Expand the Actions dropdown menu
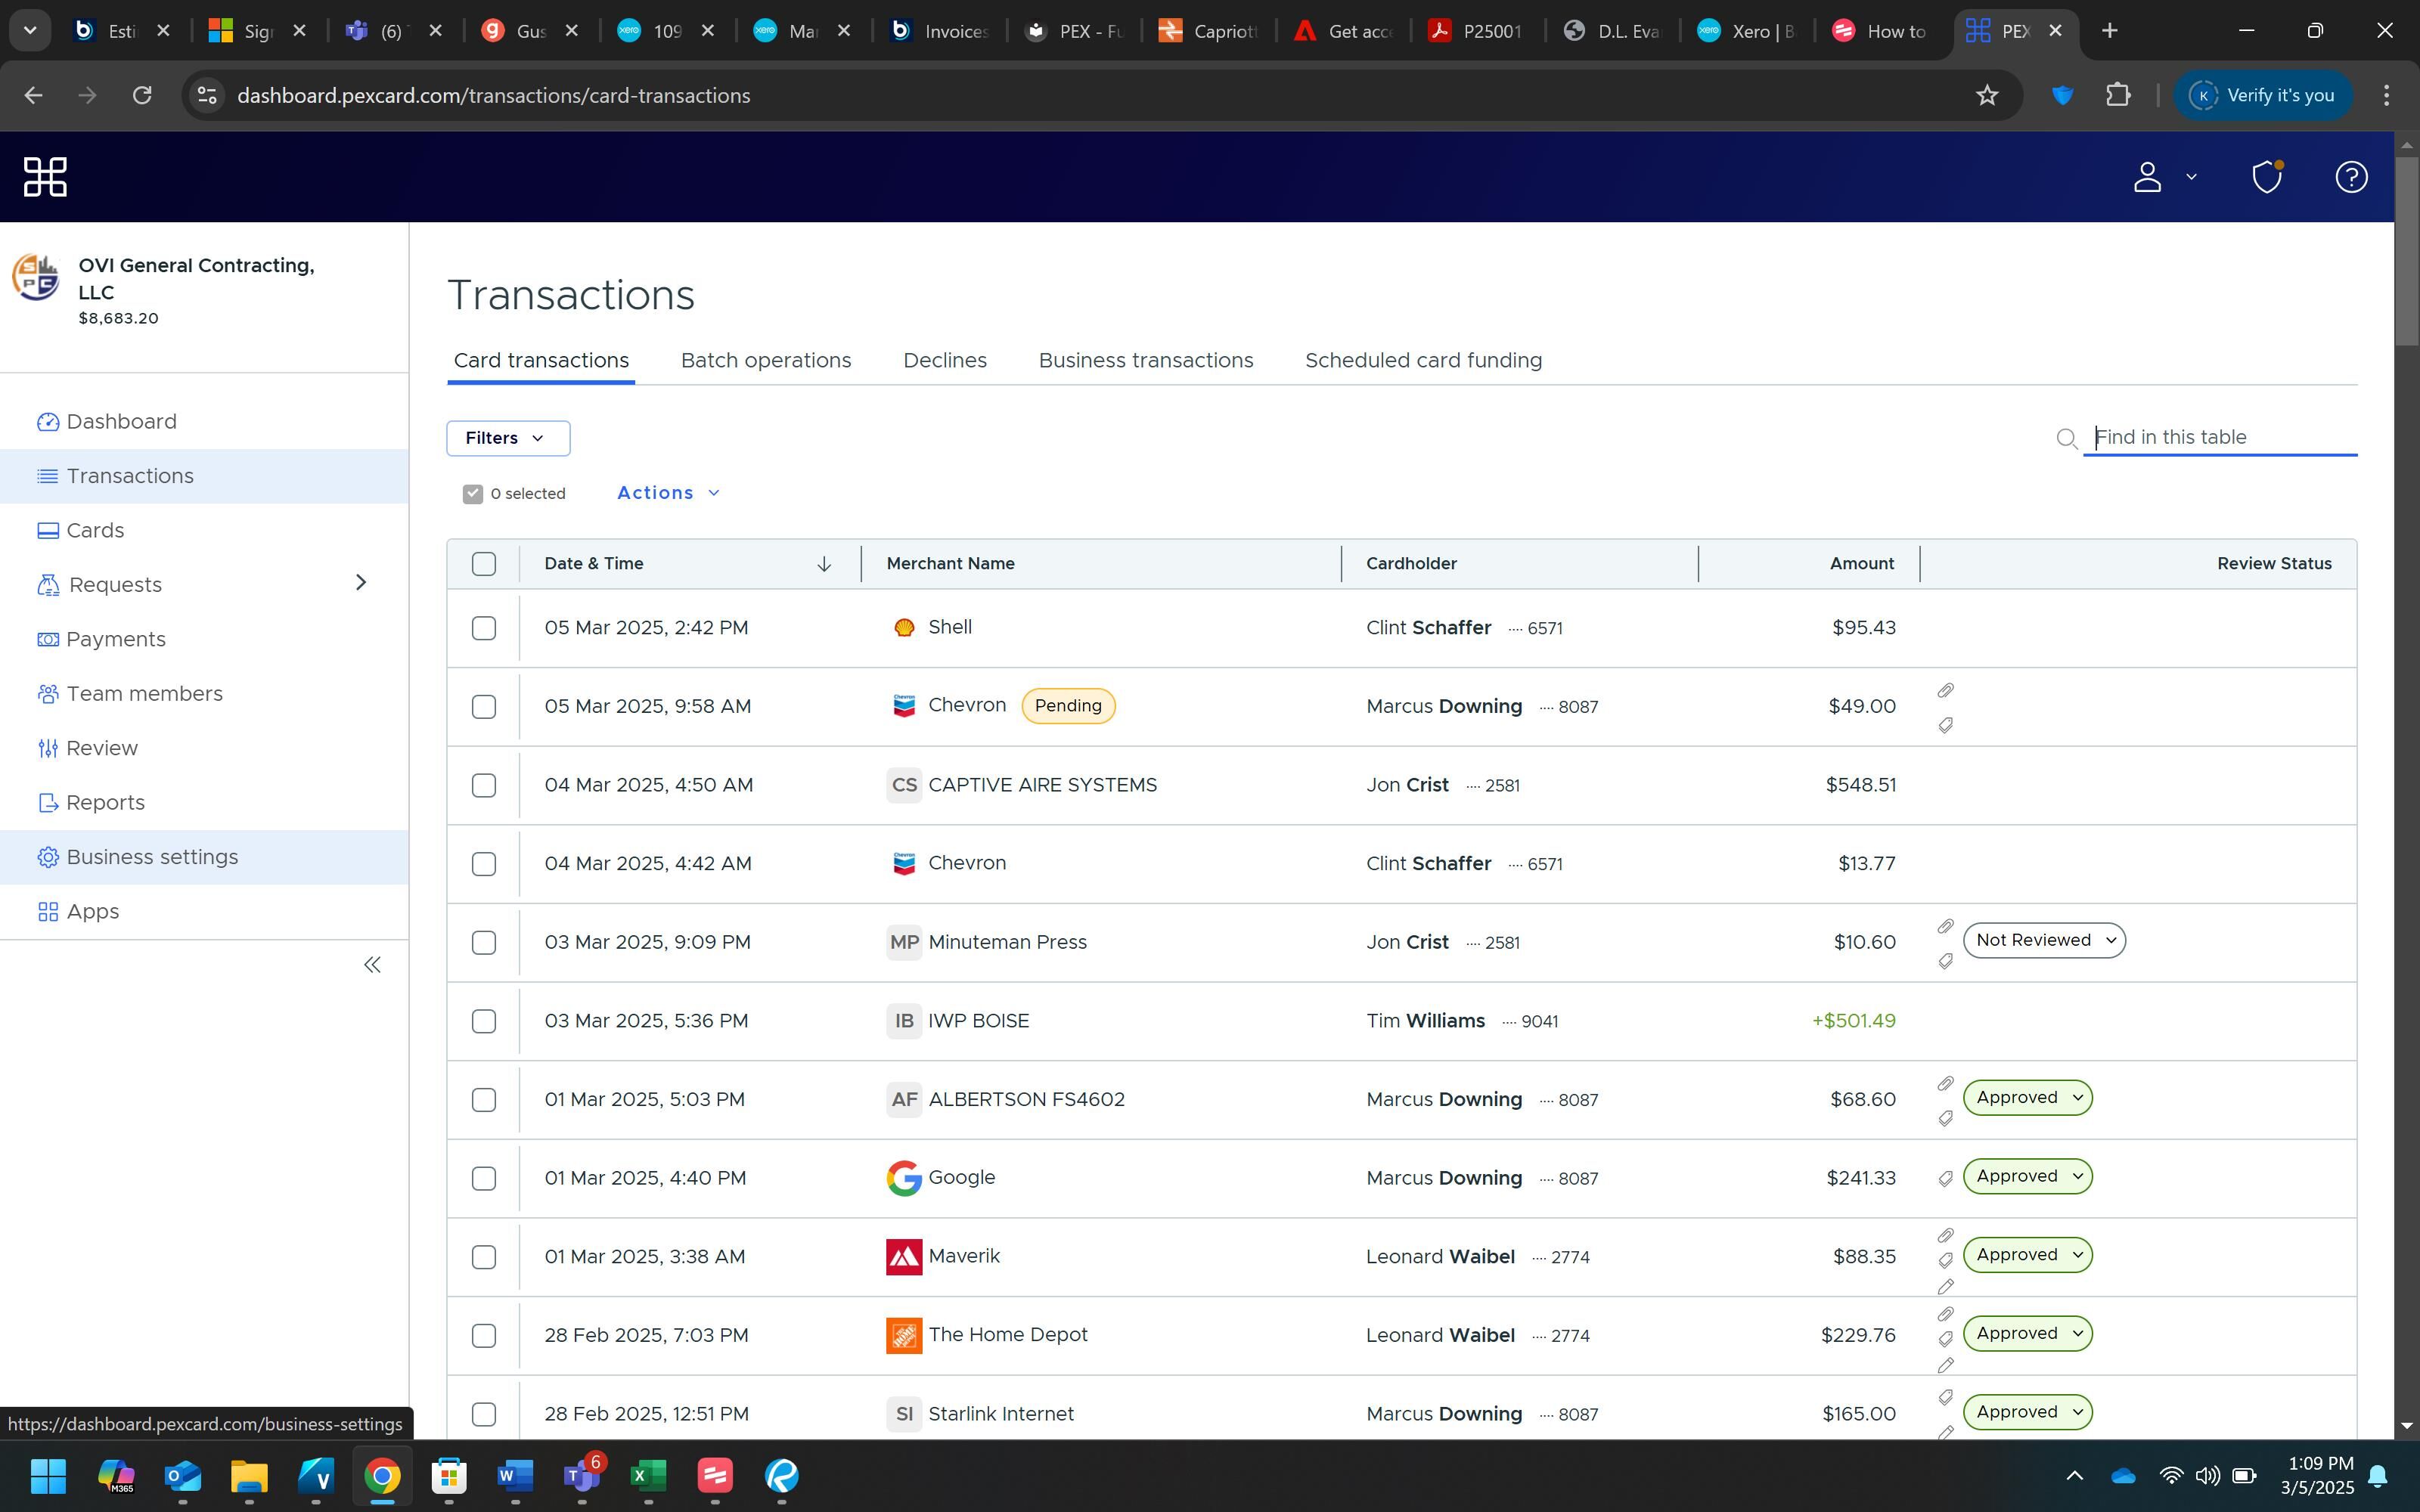The width and height of the screenshot is (2420, 1512). pos(668,493)
